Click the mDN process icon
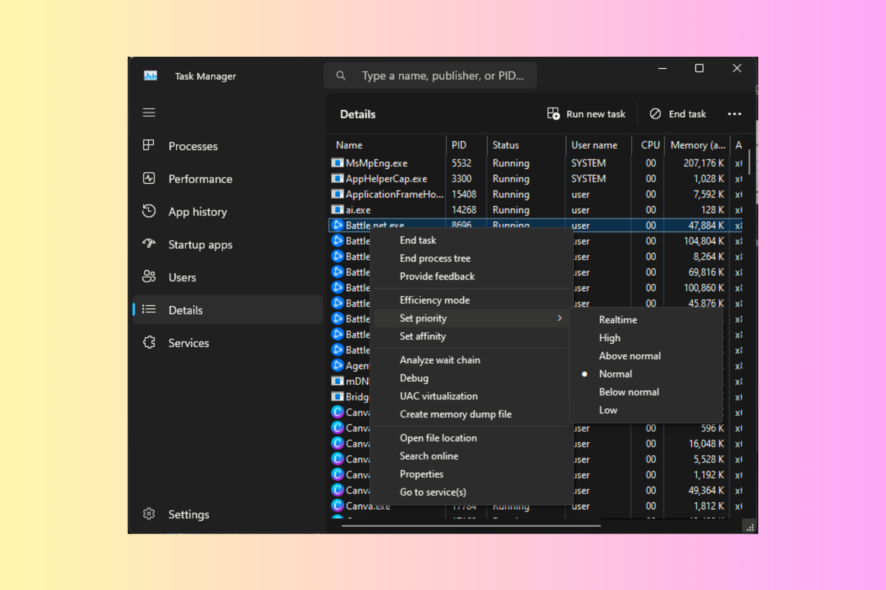886x590 pixels. [x=337, y=381]
